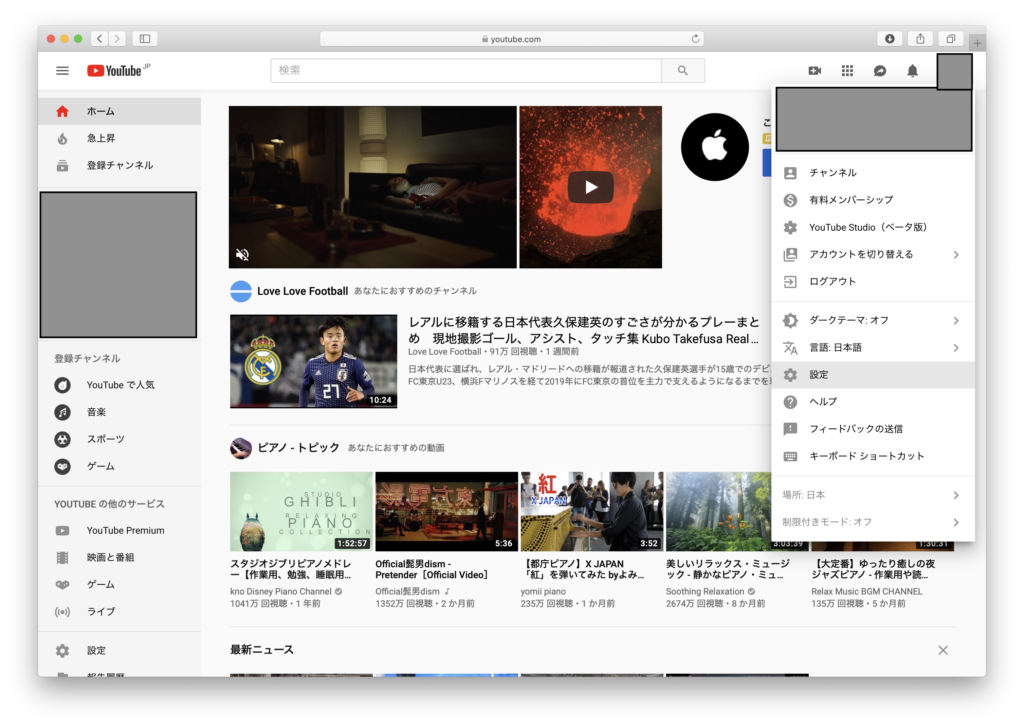Click the Safari show tabs icon

pos(951,39)
